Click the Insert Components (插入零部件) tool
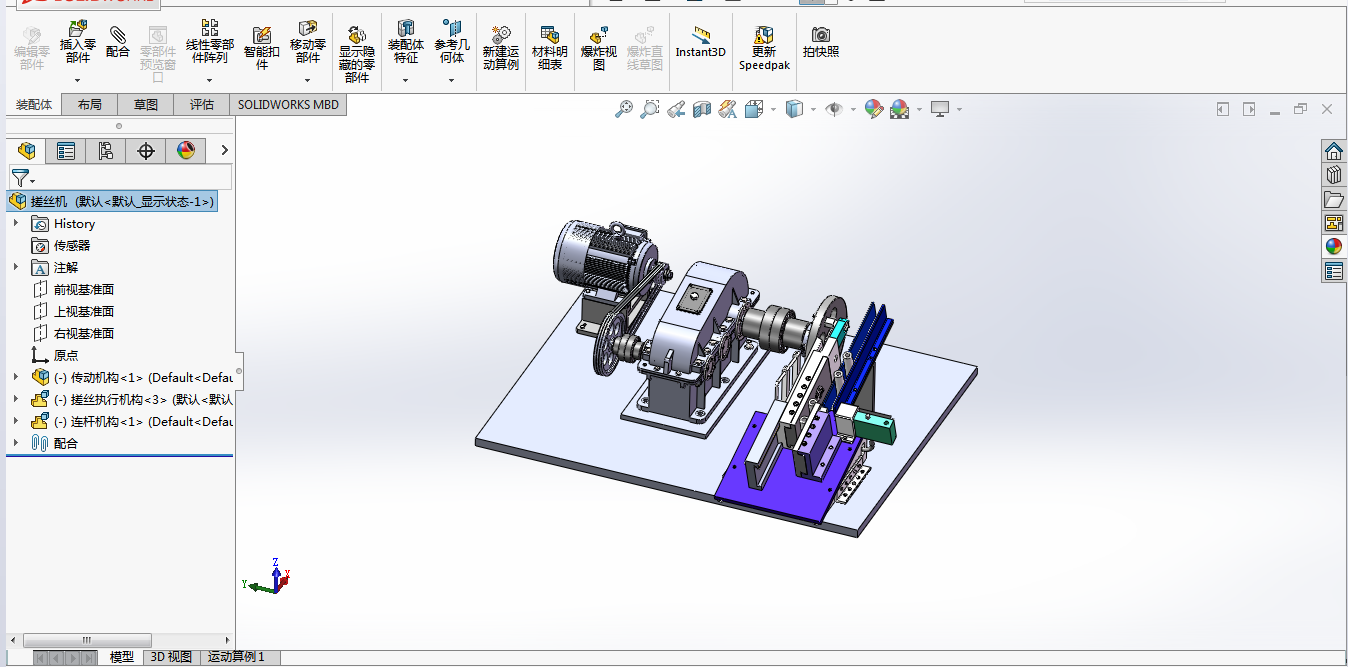The height and width of the screenshot is (667, 1348). 77,42
